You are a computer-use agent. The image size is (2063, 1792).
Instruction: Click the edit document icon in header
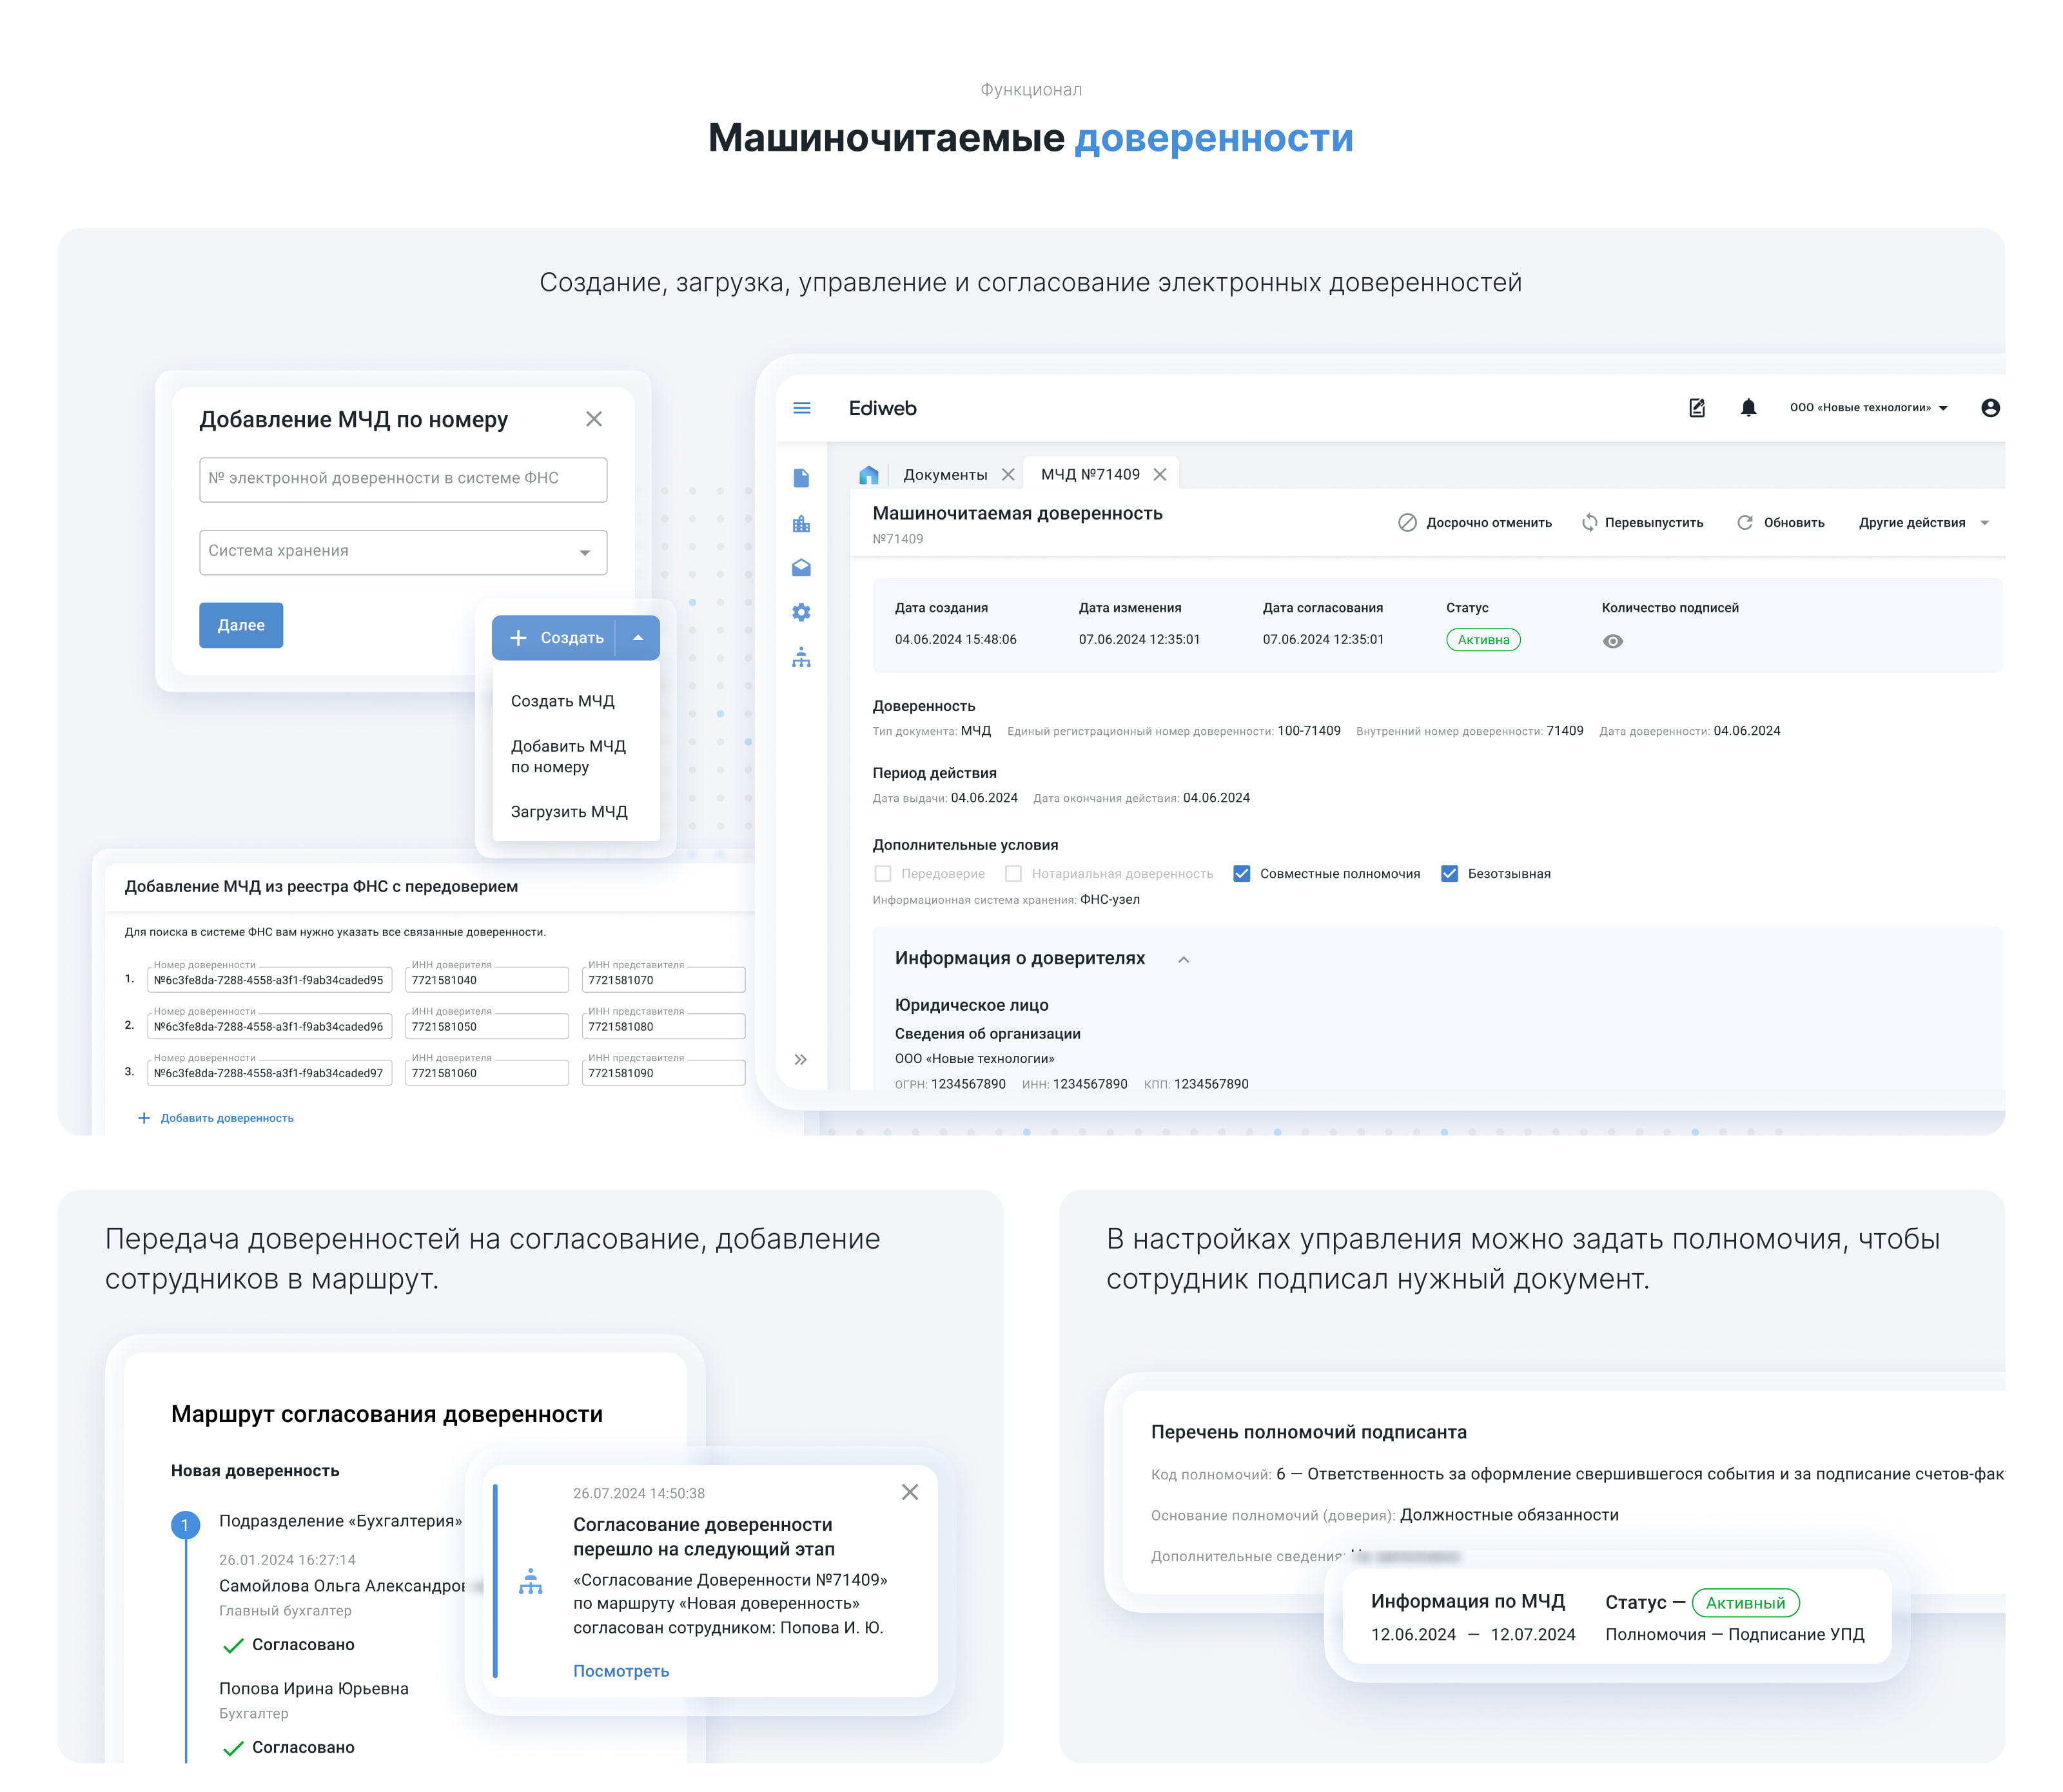tap(1696, 408)
